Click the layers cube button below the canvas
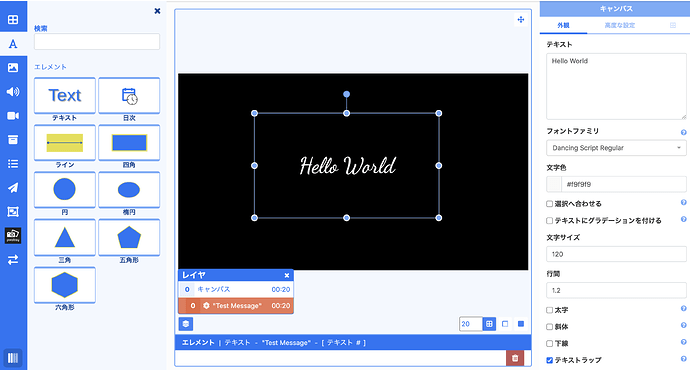The height and width of the screenshot is (370, 690). [186, 324]
